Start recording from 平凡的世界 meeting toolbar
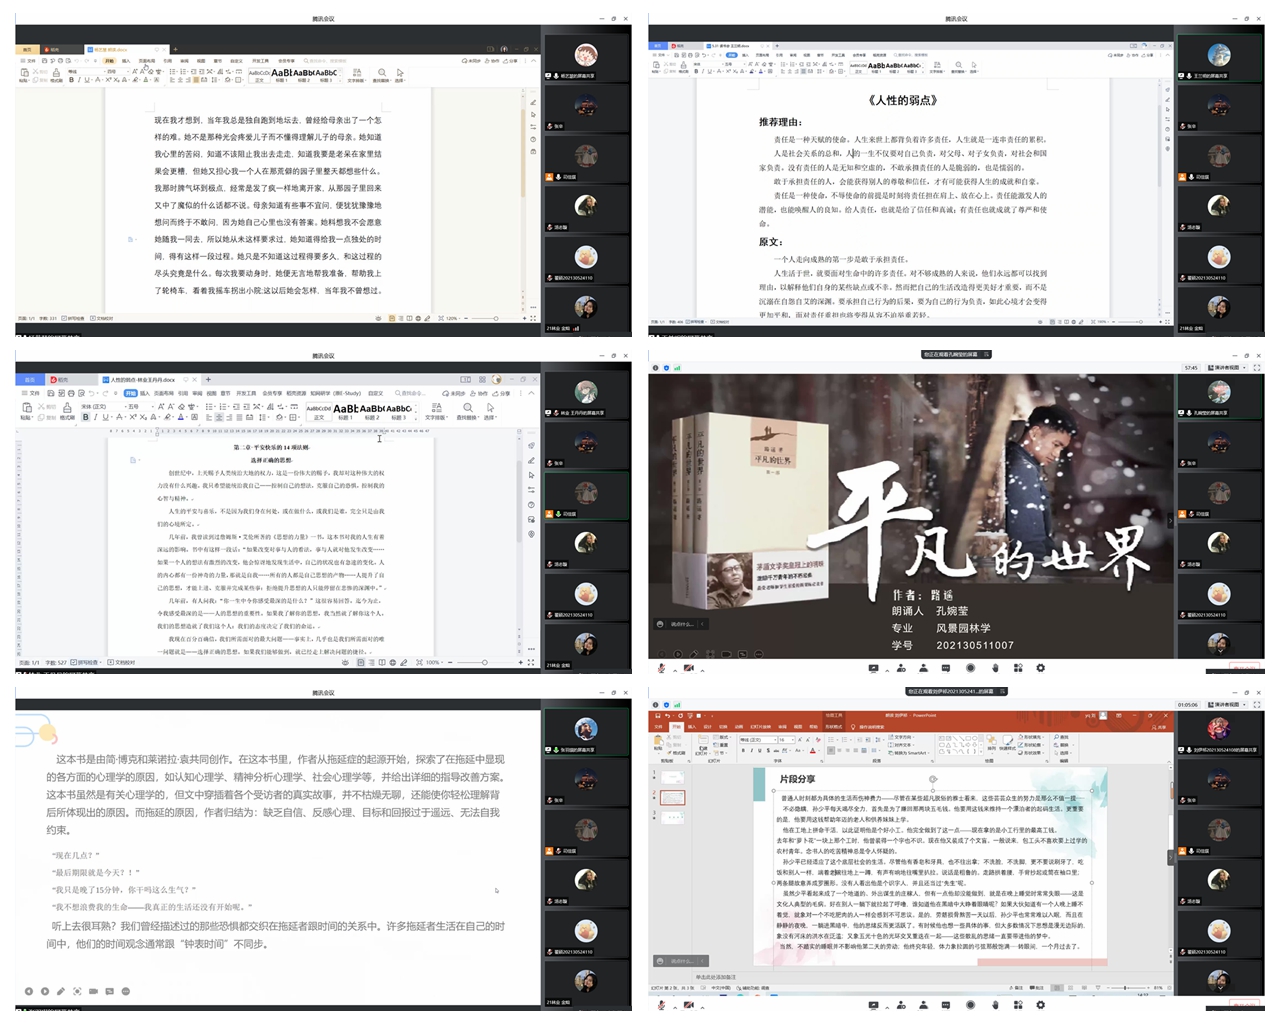Viewport: 1280px width, 1024px height. (970, 668)
